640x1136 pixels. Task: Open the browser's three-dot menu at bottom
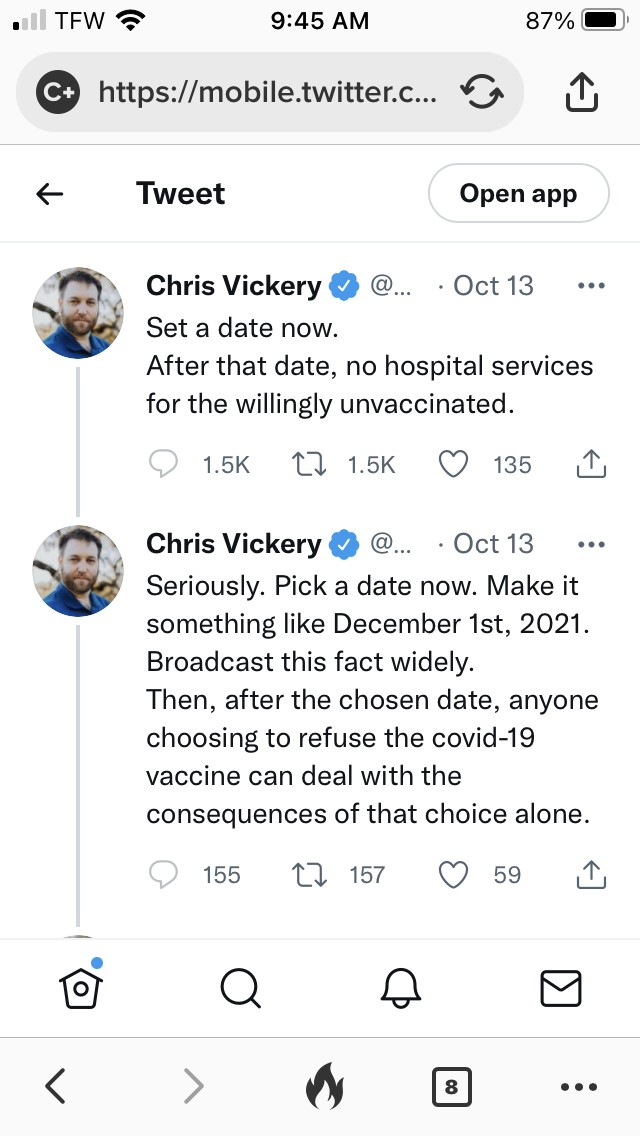(578, 1087)
